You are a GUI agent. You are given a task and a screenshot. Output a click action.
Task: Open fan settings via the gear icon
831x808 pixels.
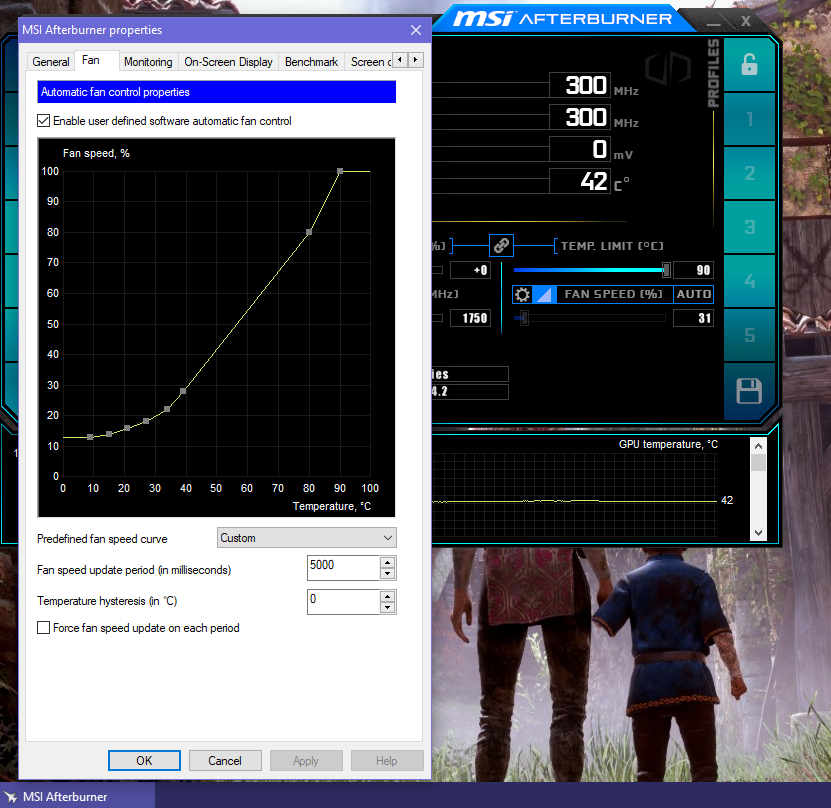pyautogui.click(x=521, y=295)
